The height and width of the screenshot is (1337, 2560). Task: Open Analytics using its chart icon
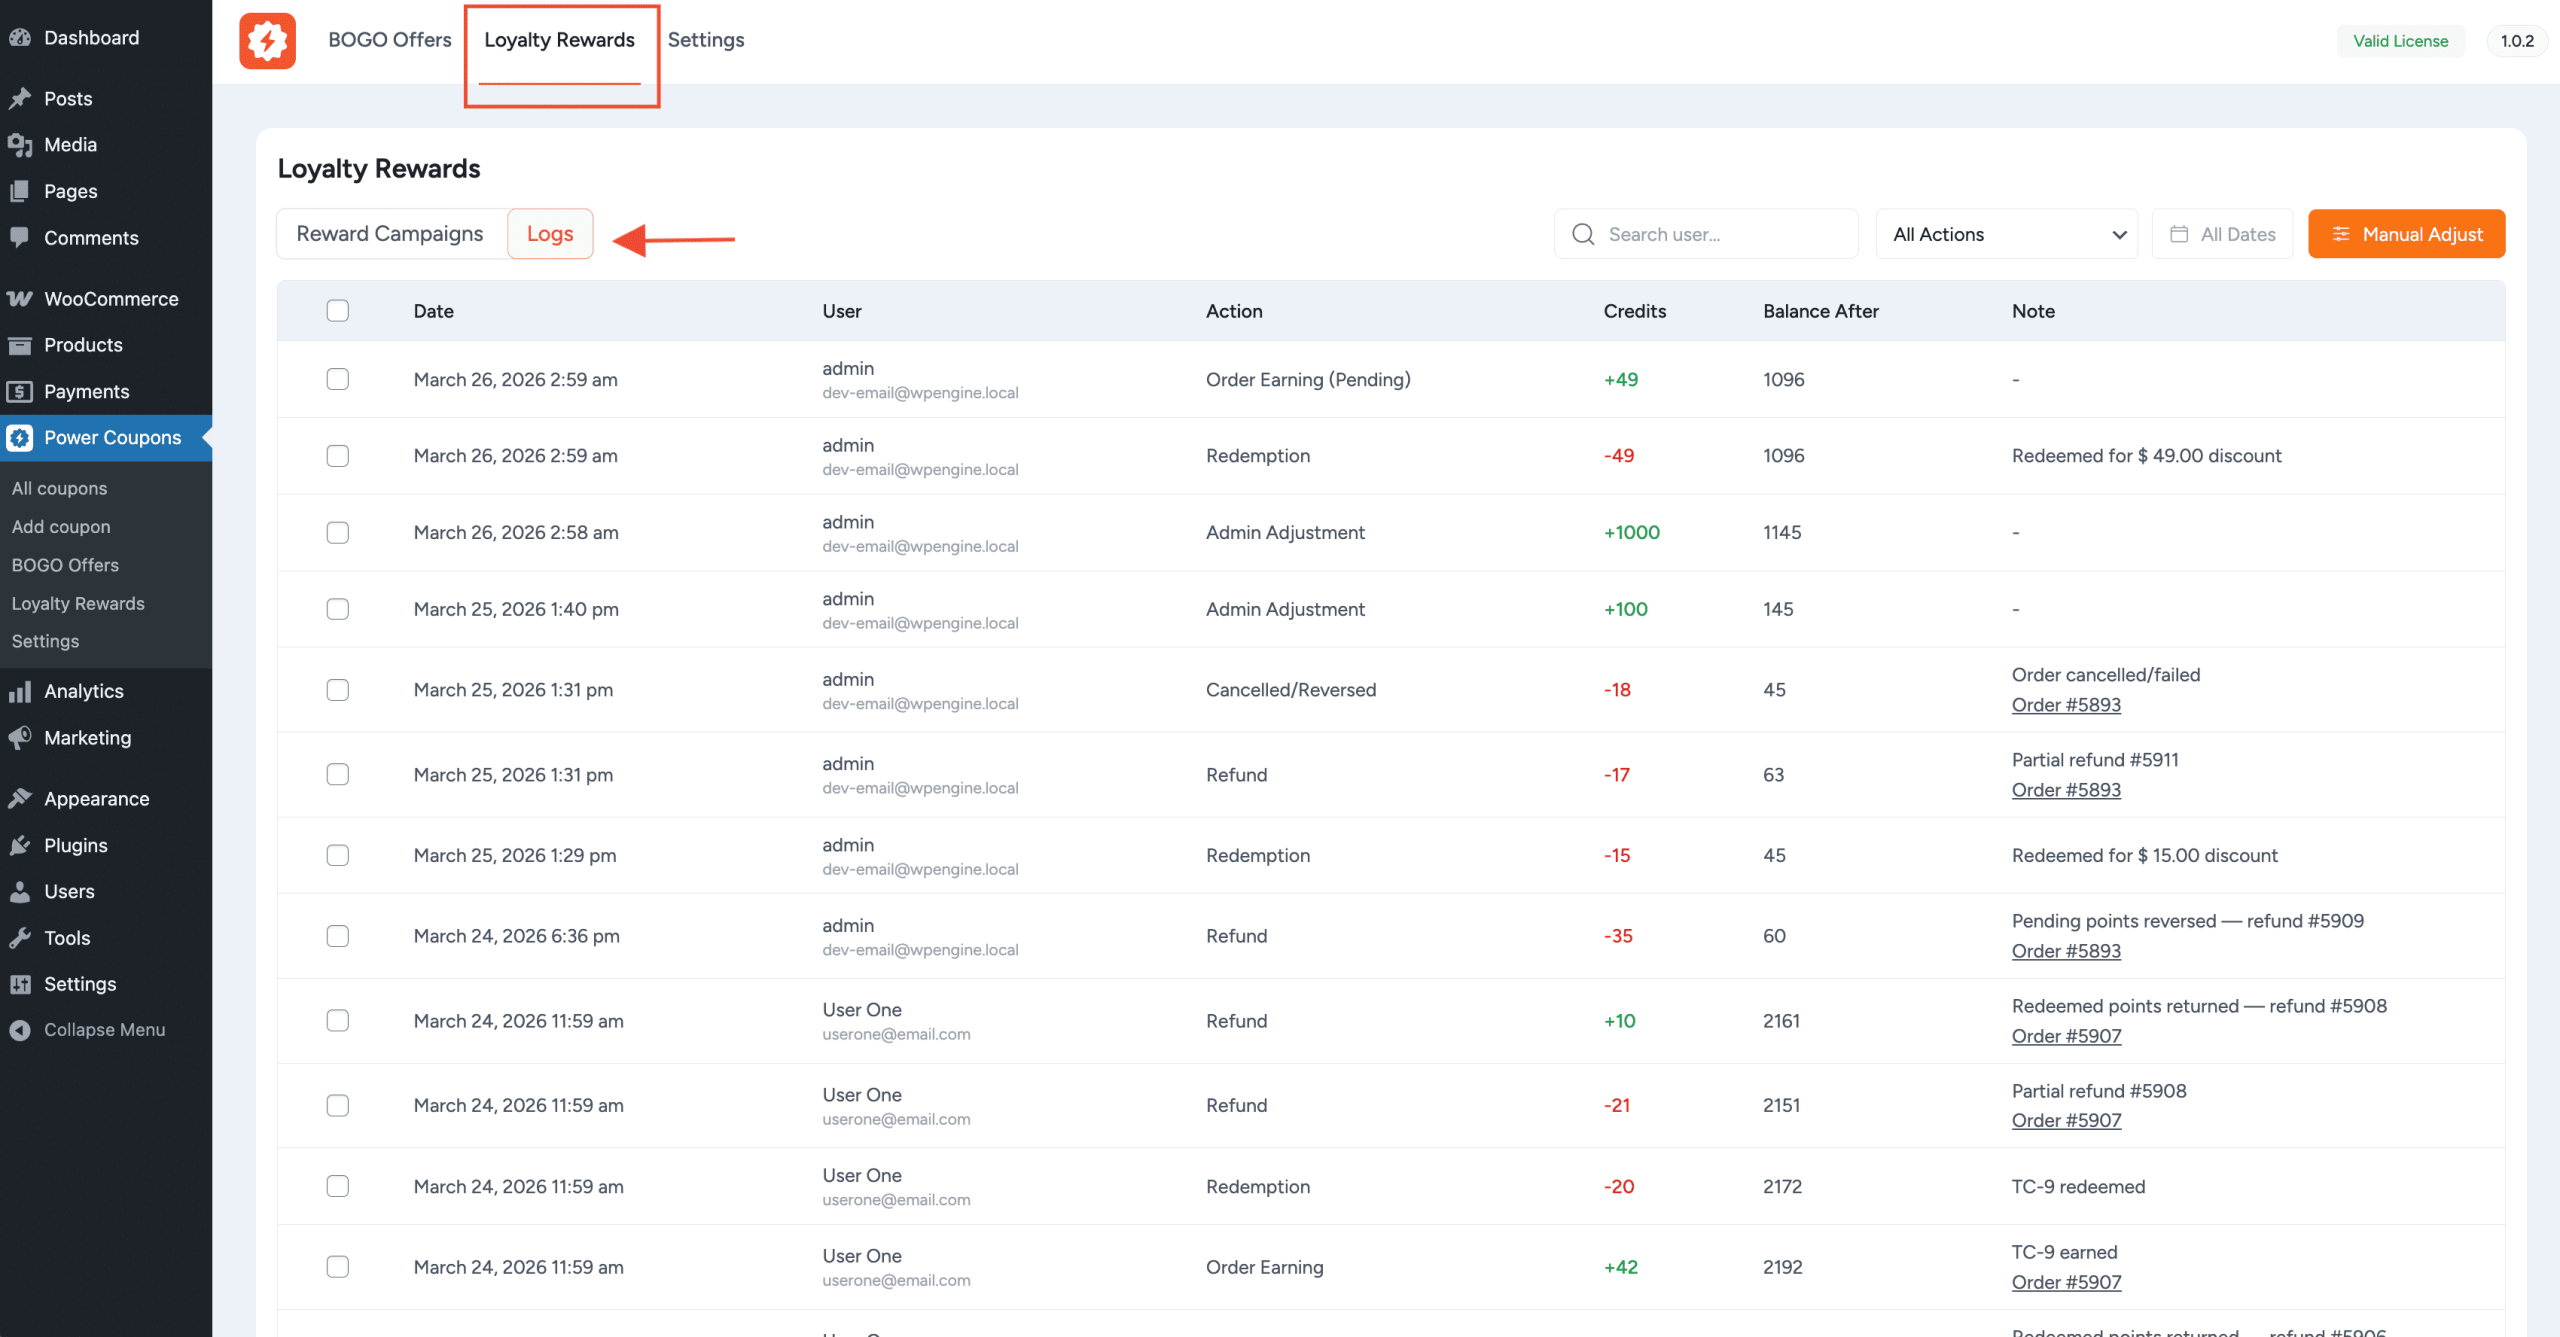(21, 691)
